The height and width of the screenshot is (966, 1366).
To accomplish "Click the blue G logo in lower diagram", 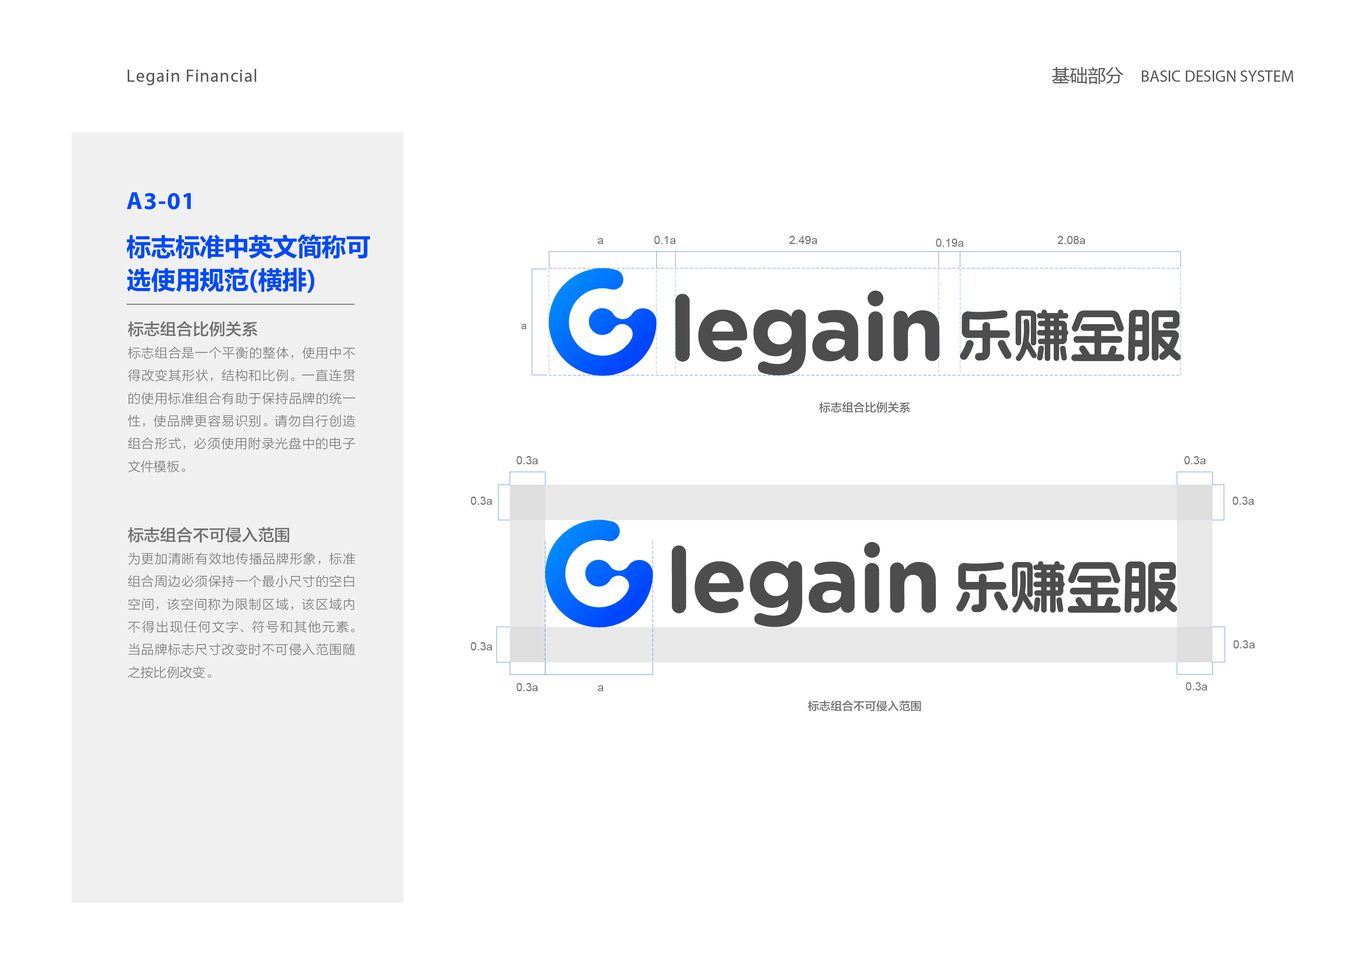I will tap(598, 574).
